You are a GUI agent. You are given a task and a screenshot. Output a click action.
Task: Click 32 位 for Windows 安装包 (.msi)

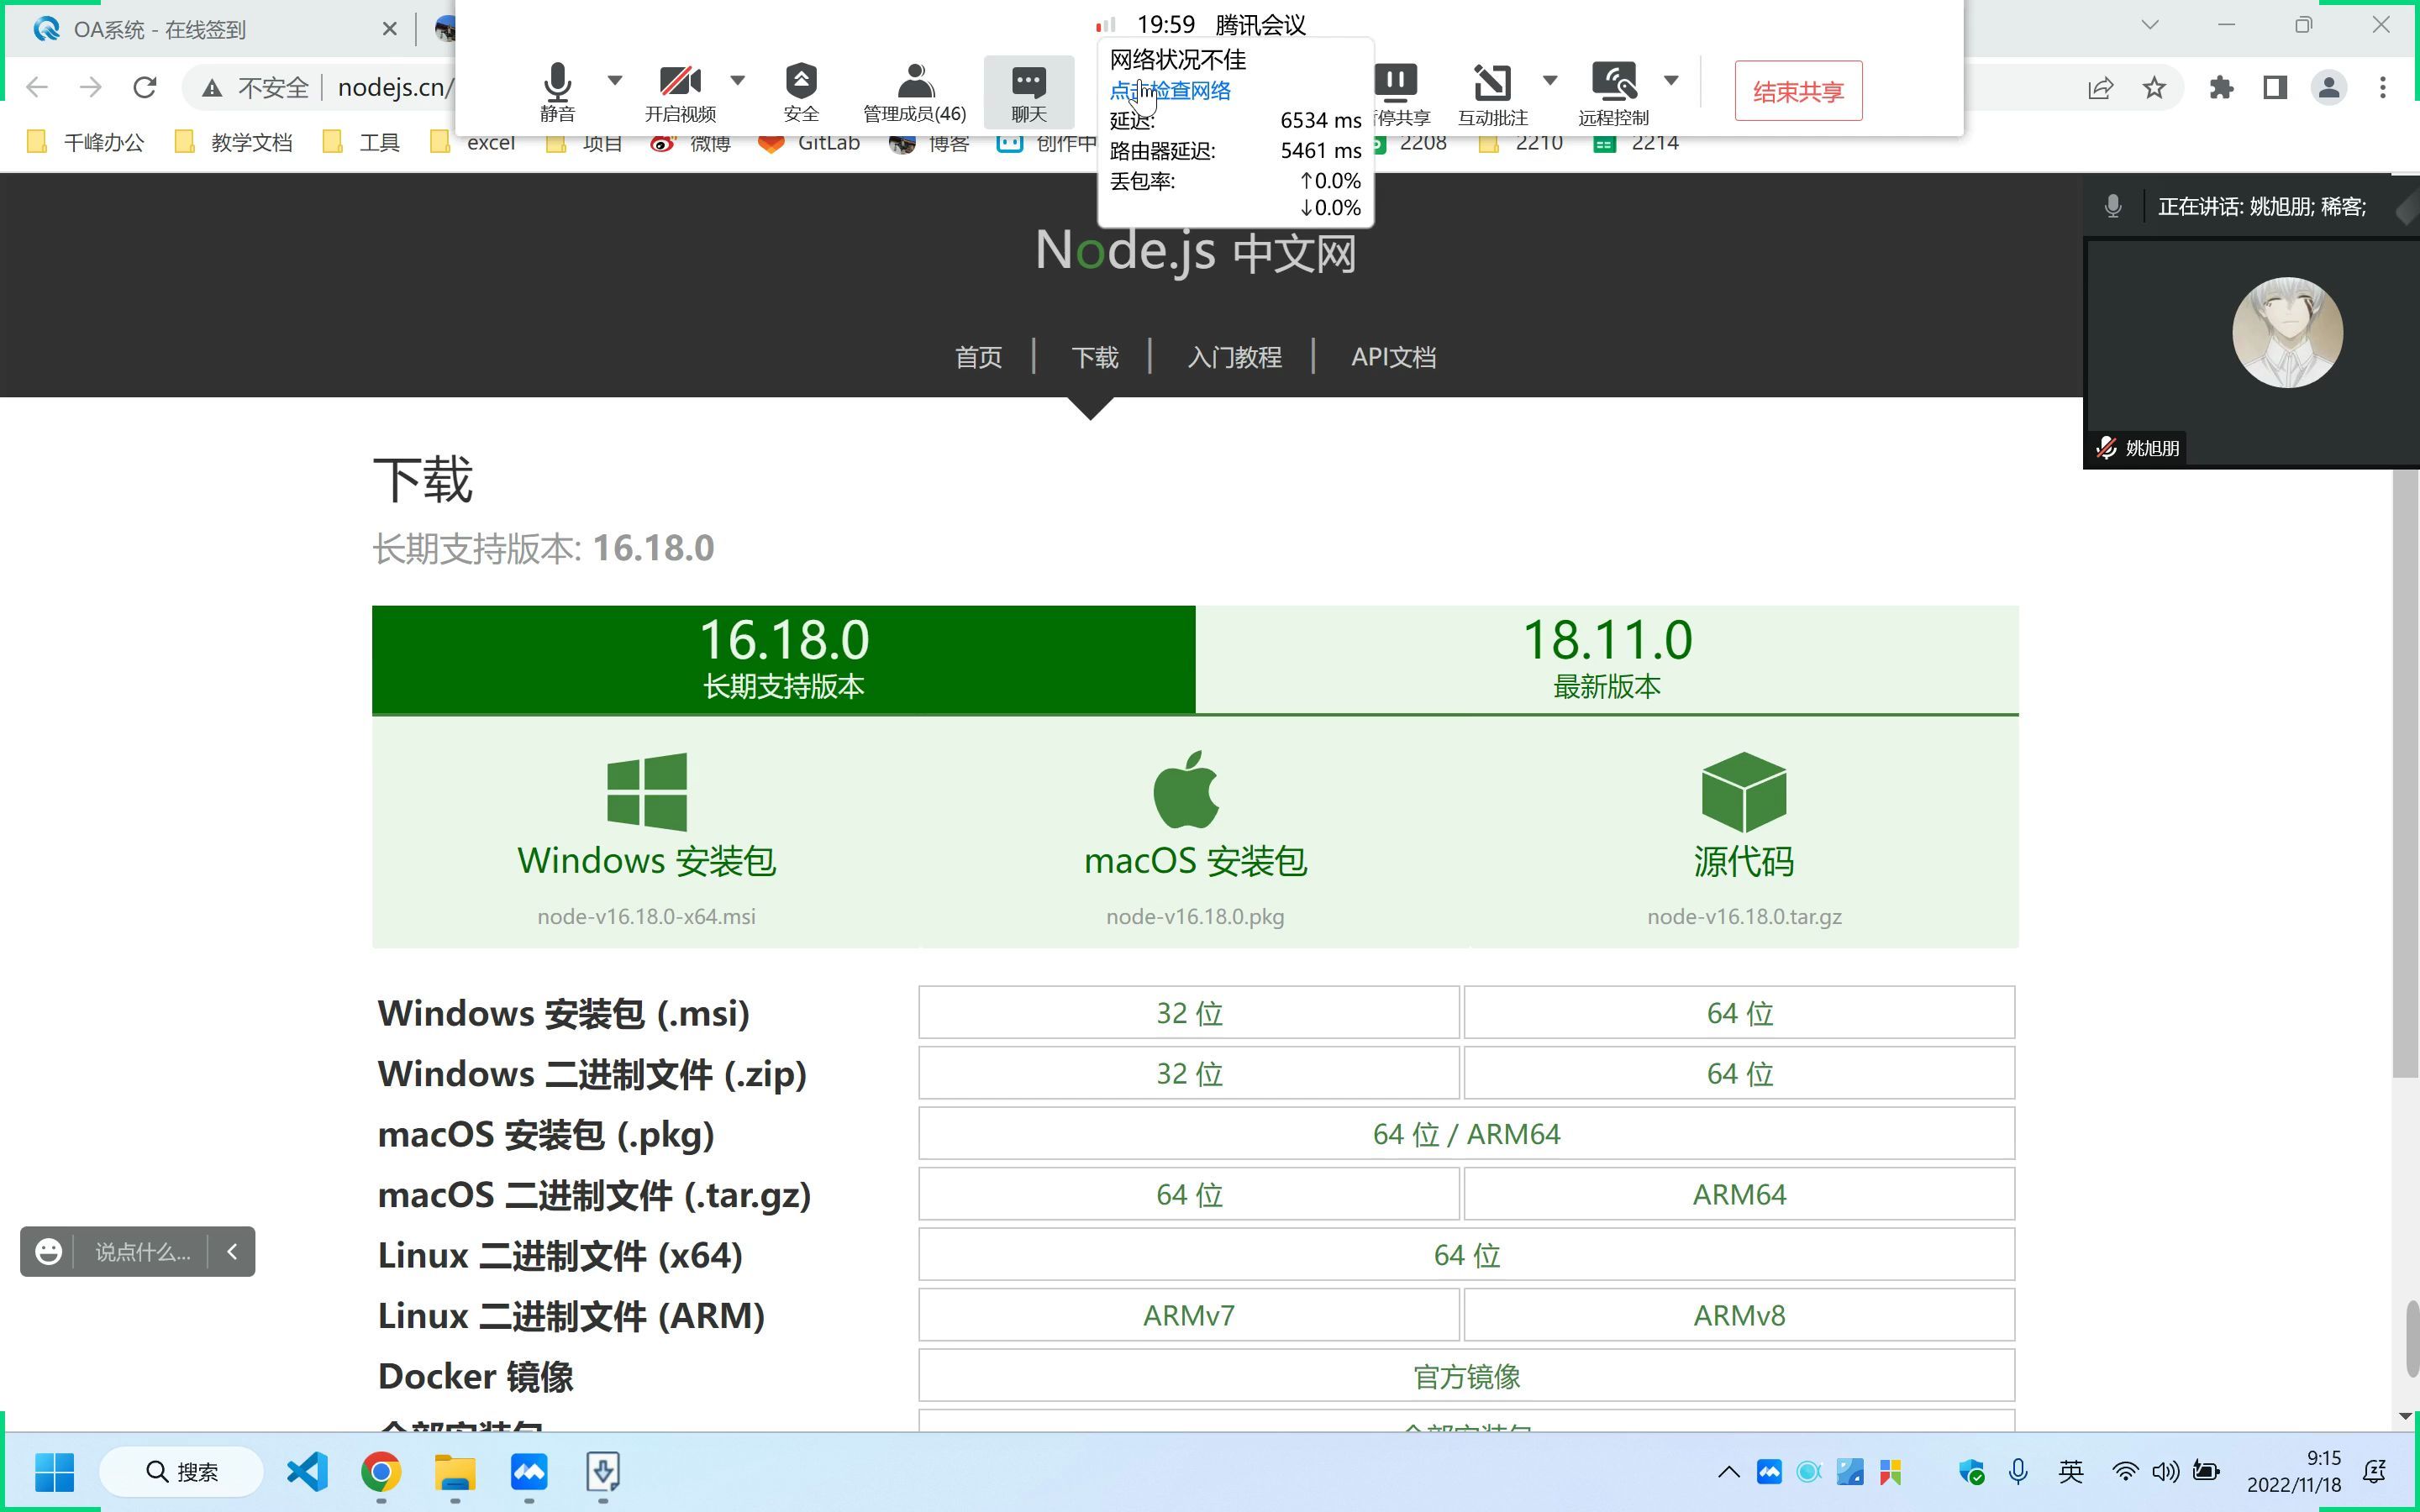pyautogui.click(x=1189, y=1013)
